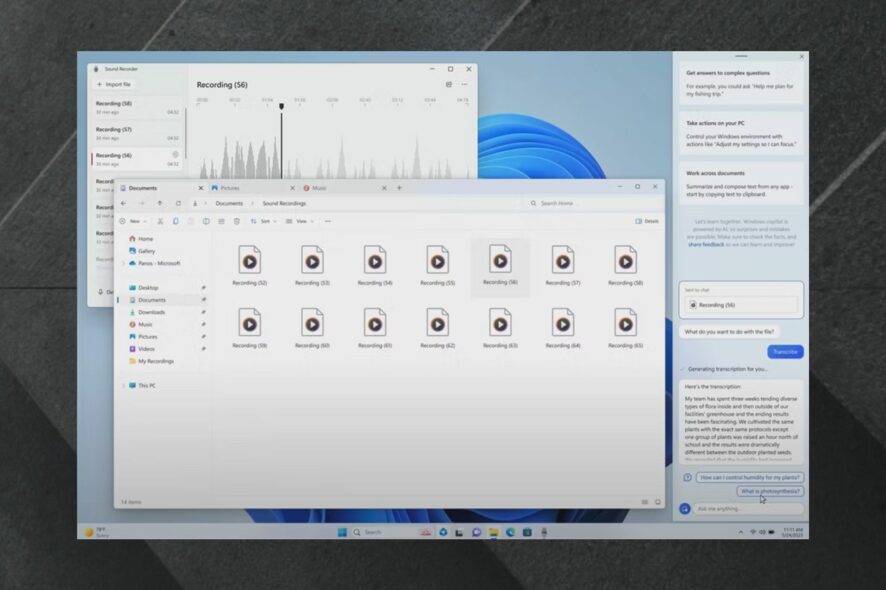
Task: Switch to the Music tab
Action: tap(319, 188)
